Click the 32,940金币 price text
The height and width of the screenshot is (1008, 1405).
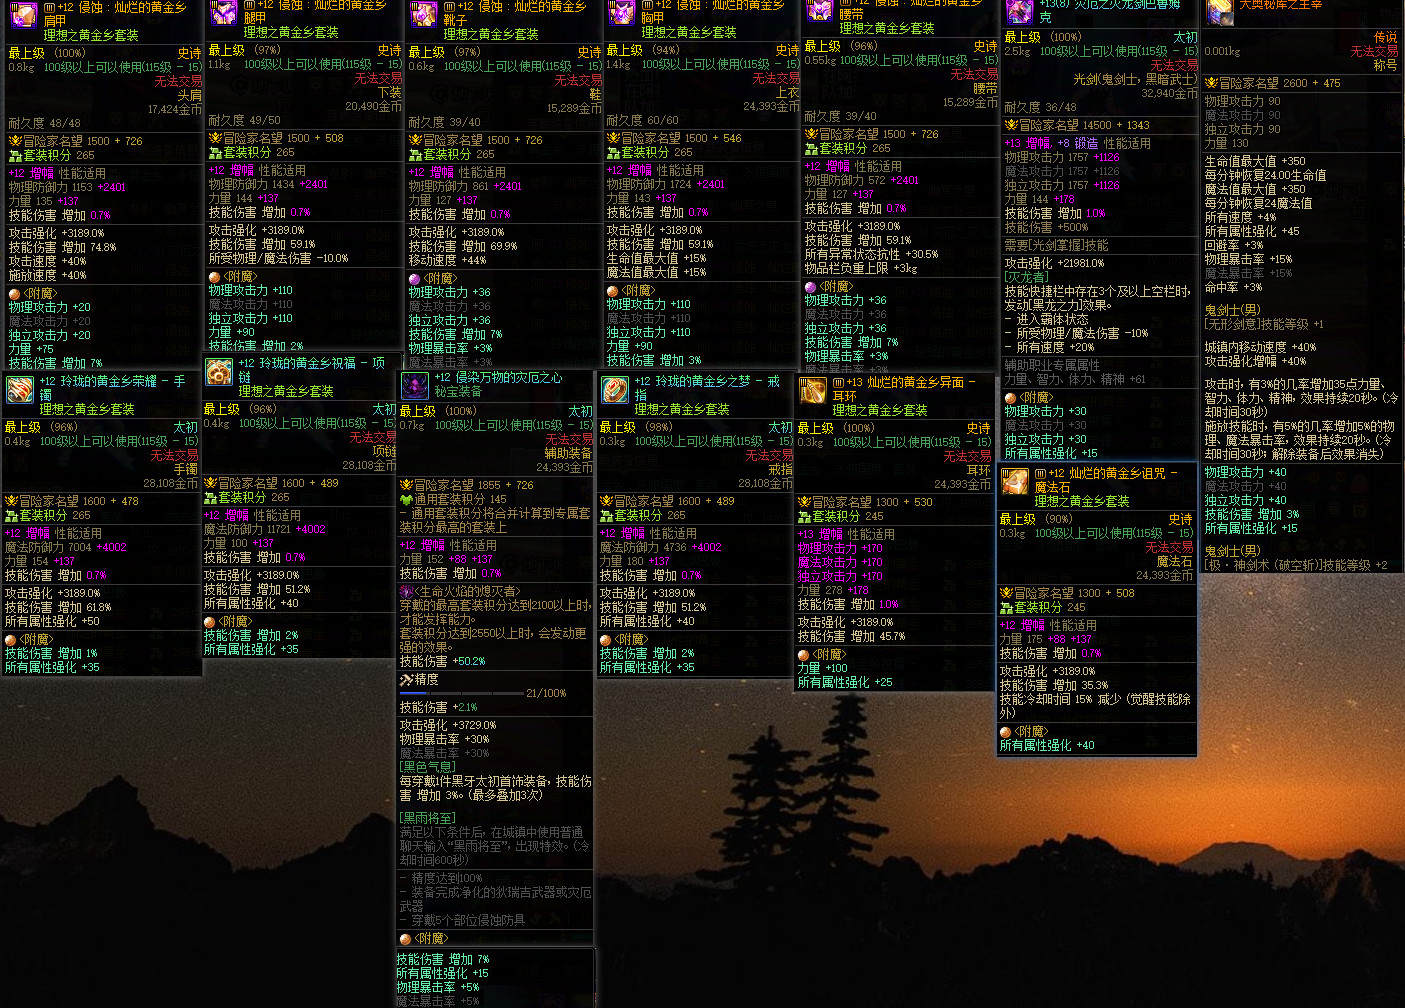(1169, 93)
